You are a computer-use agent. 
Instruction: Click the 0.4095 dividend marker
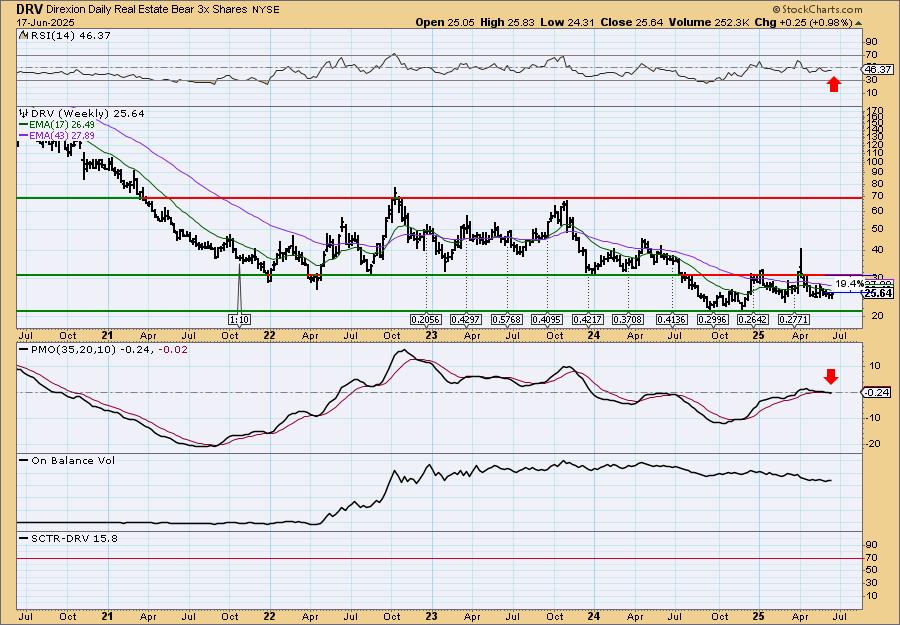pyautogui.click(x=547, y=319)
